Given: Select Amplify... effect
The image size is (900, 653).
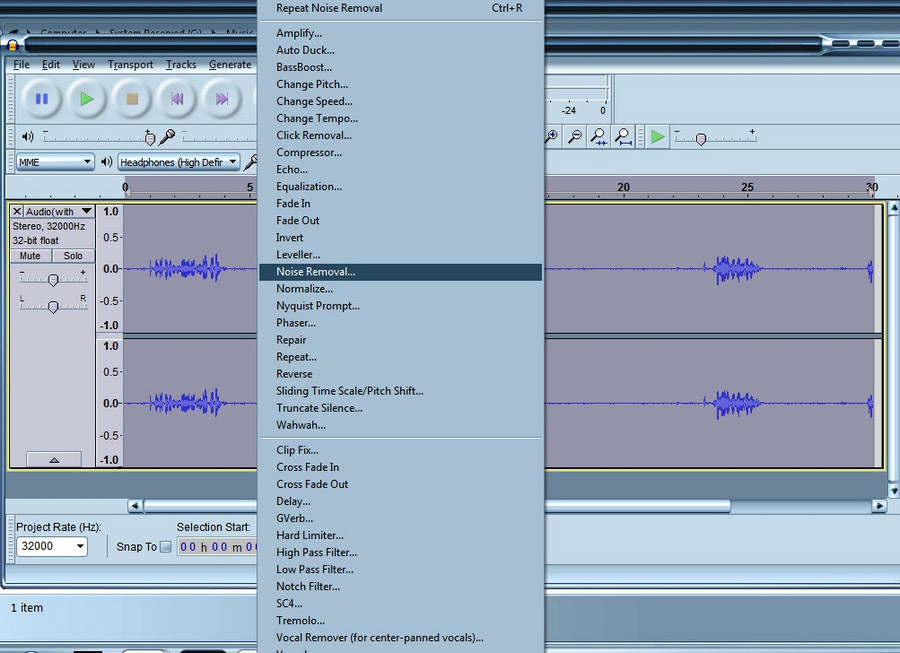Looking at the screenshot, I should [400, 33].
